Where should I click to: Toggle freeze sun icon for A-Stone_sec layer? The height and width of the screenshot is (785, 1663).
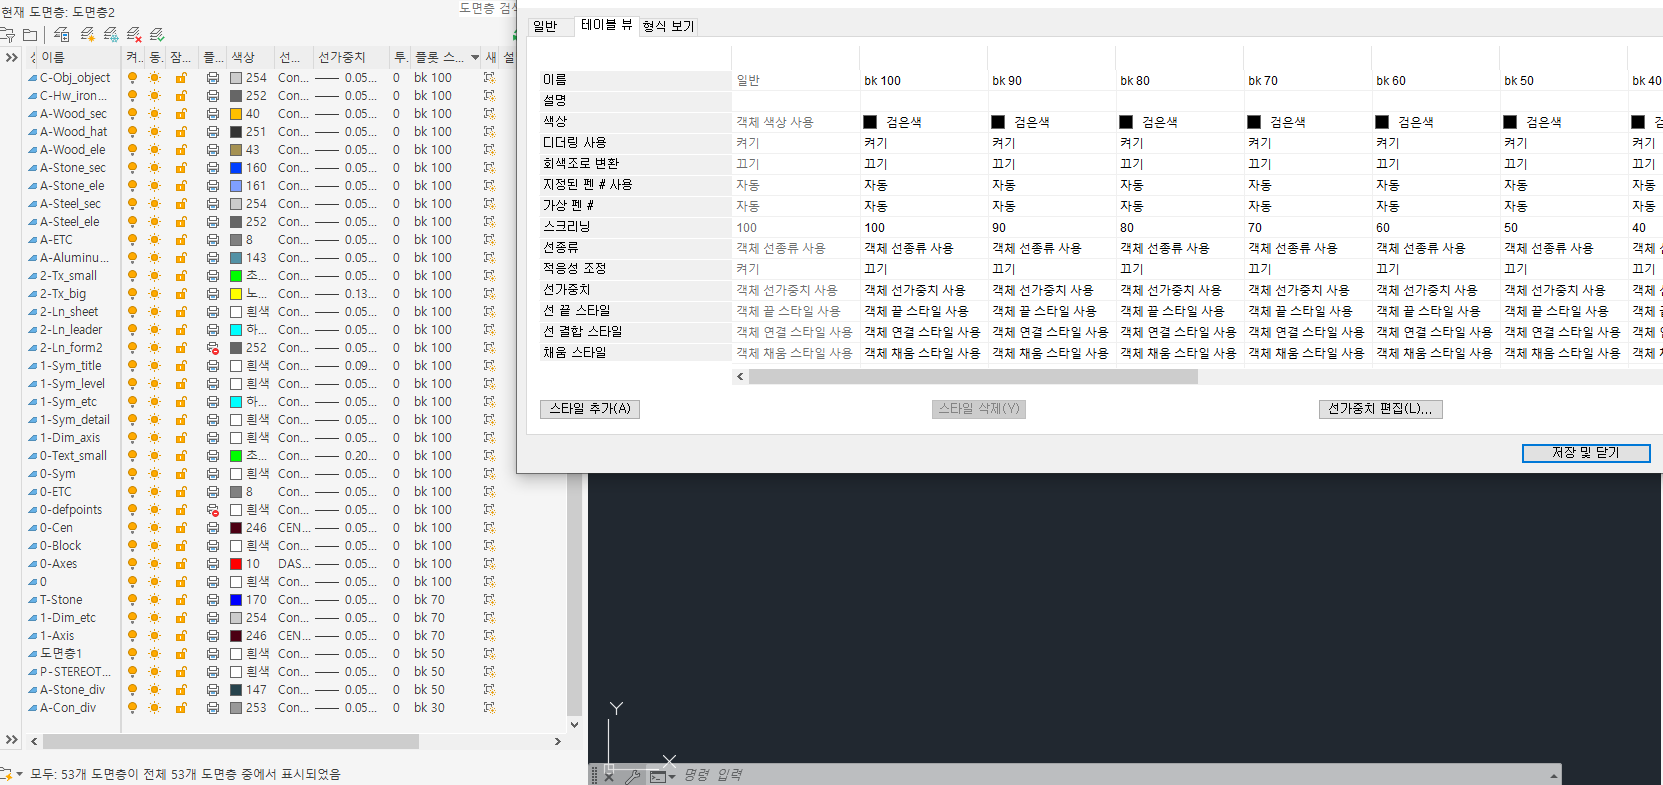(x=155, y=168)
